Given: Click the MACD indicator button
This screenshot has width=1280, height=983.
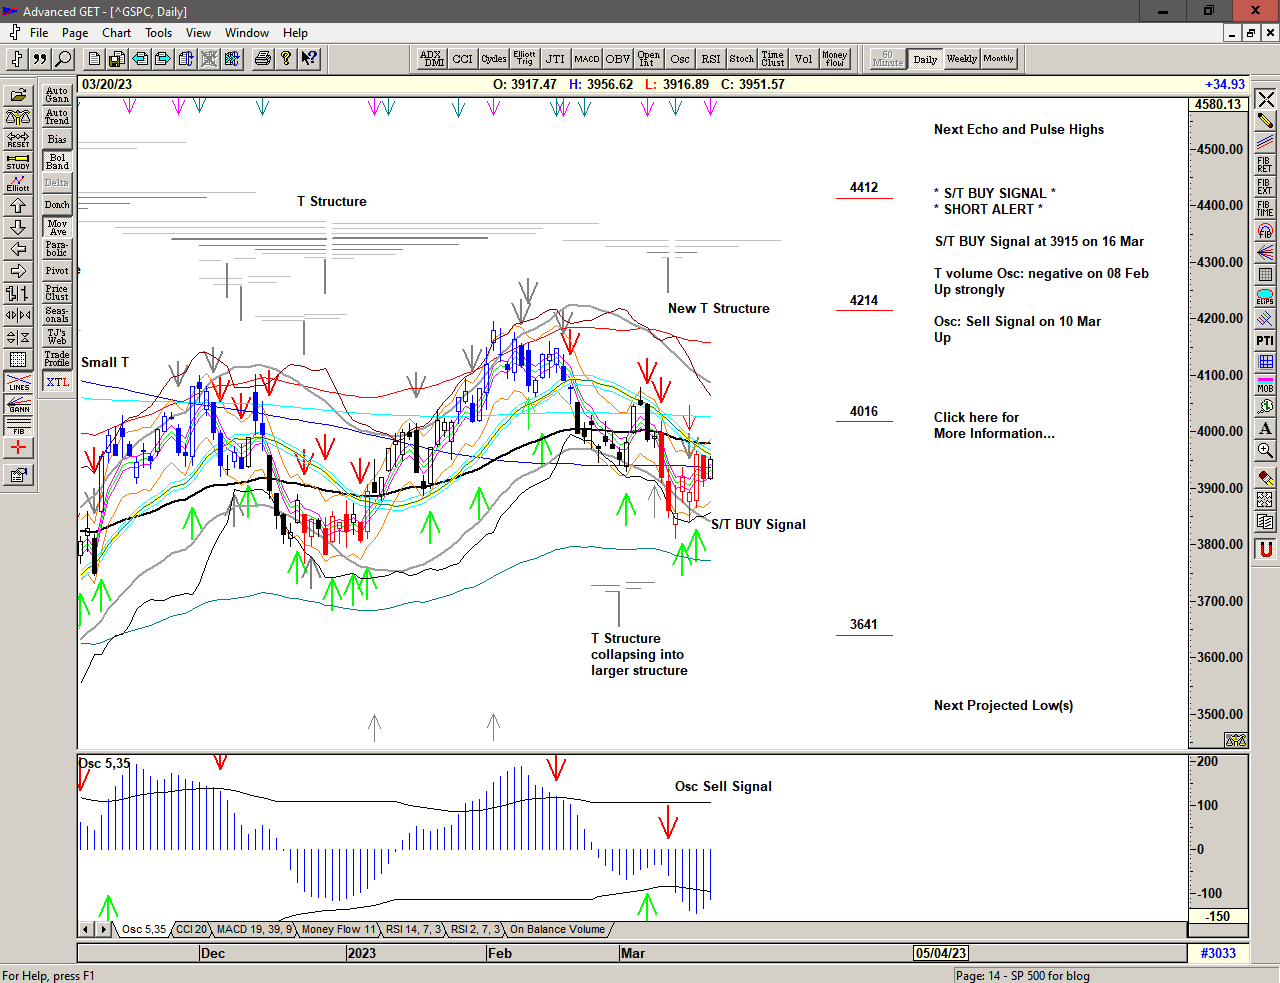Looking at the screenshot, I should coord(587,59).
